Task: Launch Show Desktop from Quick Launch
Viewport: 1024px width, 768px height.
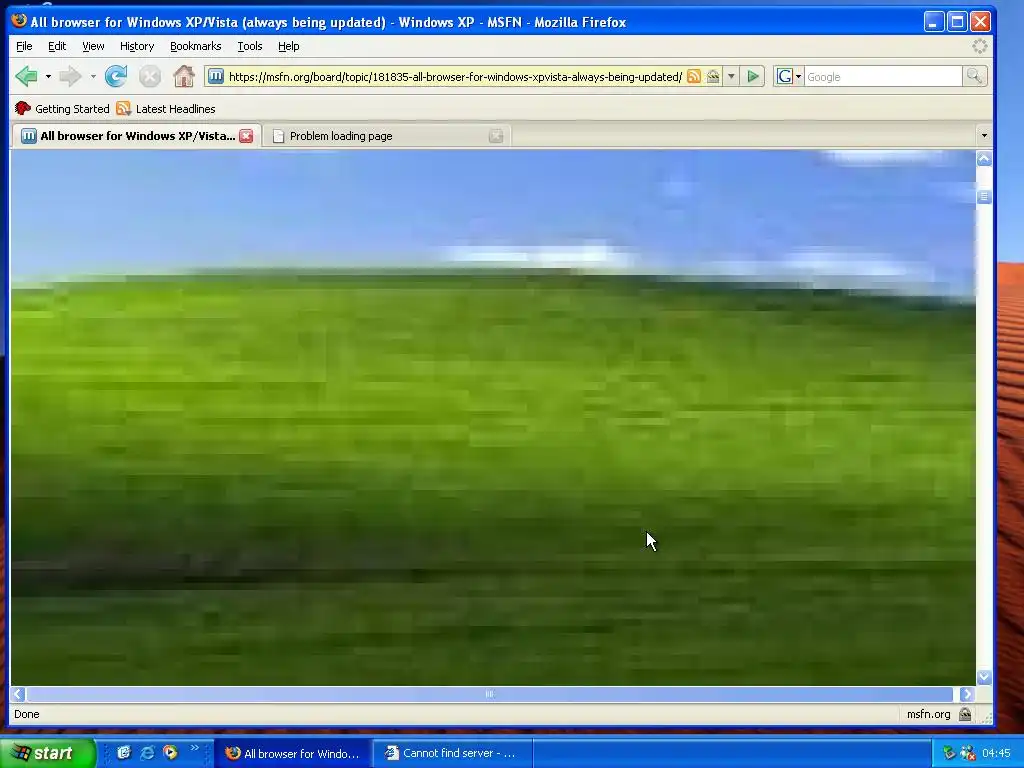Action: [124, 752]
